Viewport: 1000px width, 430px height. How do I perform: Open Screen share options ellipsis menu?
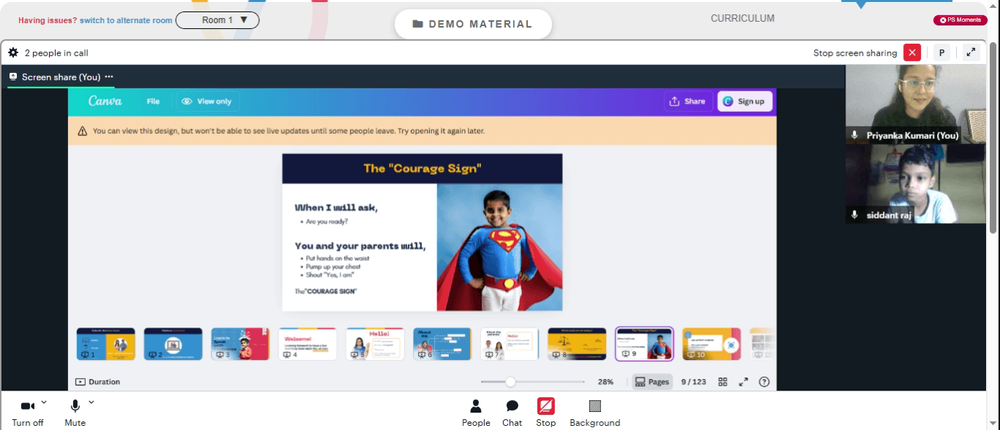pyautogui.click(x=109, y=77)
